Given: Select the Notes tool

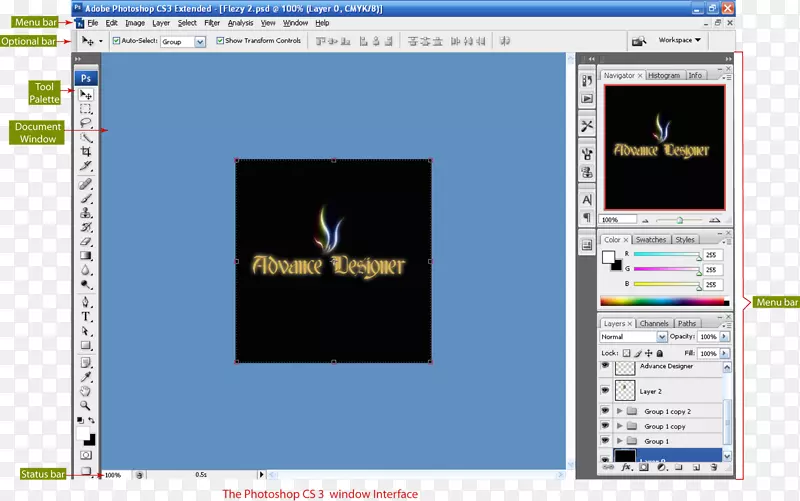Looking at the screenshot, I should [x=86, y=363].
